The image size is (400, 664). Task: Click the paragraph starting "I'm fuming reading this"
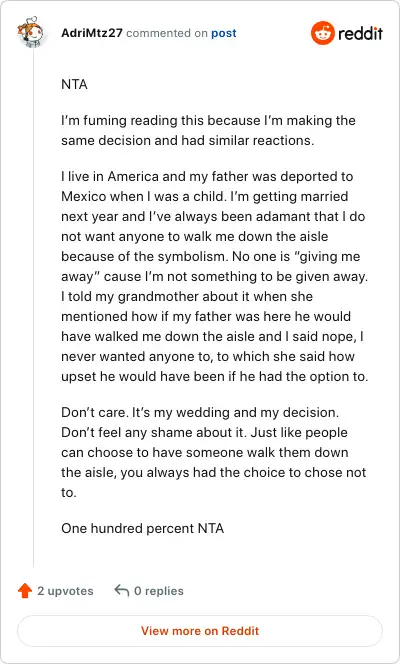(208, 130)
